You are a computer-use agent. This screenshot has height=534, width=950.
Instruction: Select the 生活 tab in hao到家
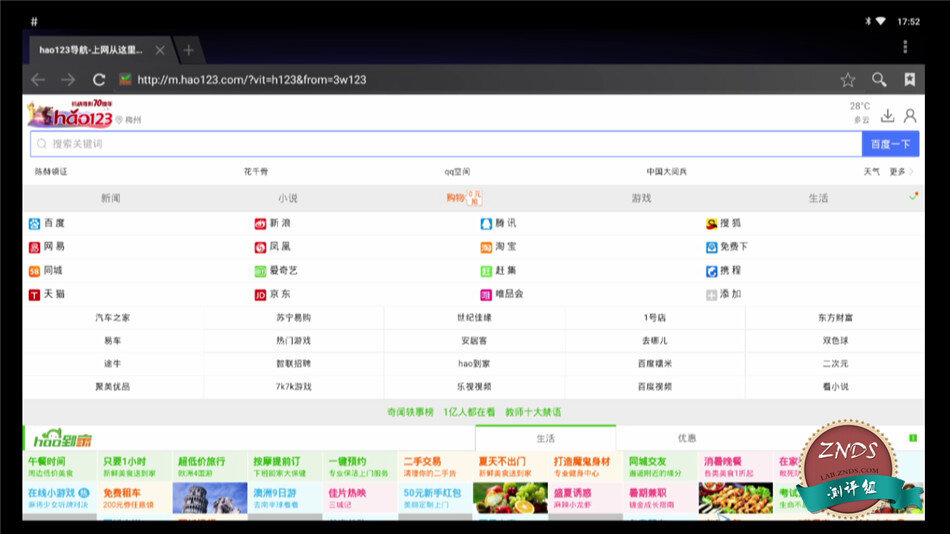click(x=545, y=438)
